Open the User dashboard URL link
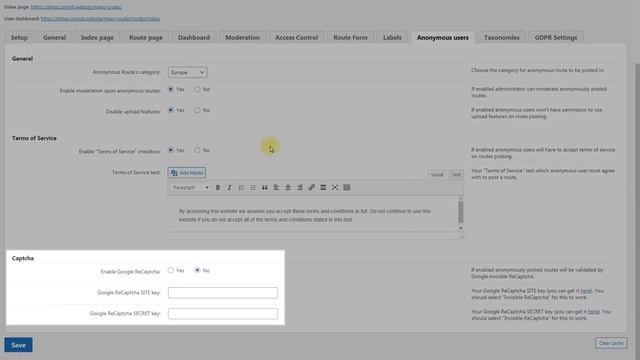This screenshot has width=640, height=360. tap(100, 19)
